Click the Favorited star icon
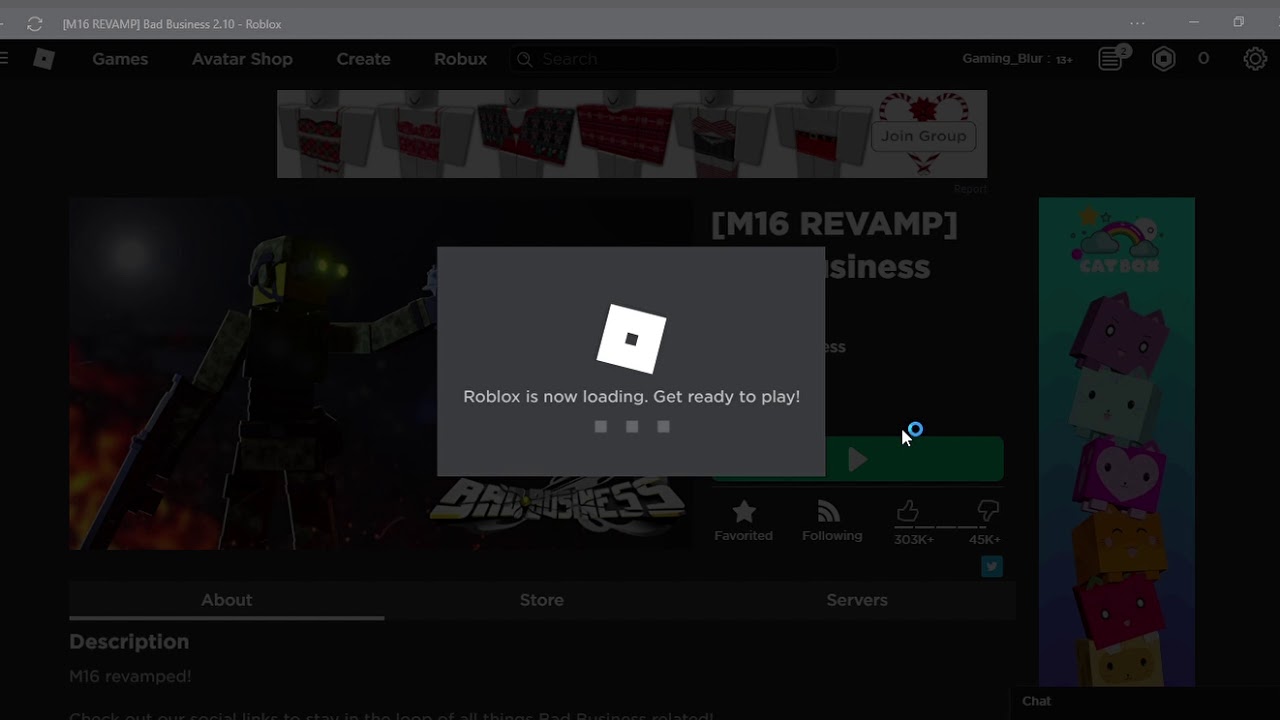This screenshot has width=1280, height=720. pos(743,512)
